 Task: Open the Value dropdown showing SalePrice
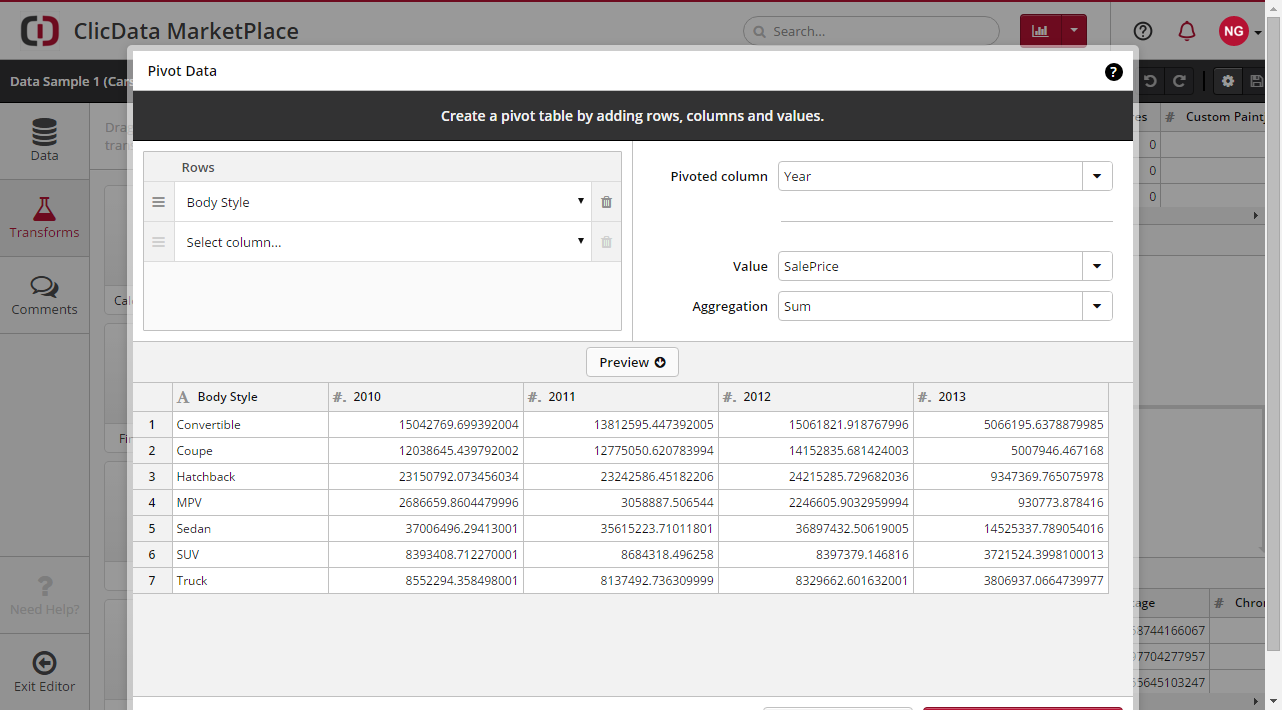click(x=1097, y=266)
